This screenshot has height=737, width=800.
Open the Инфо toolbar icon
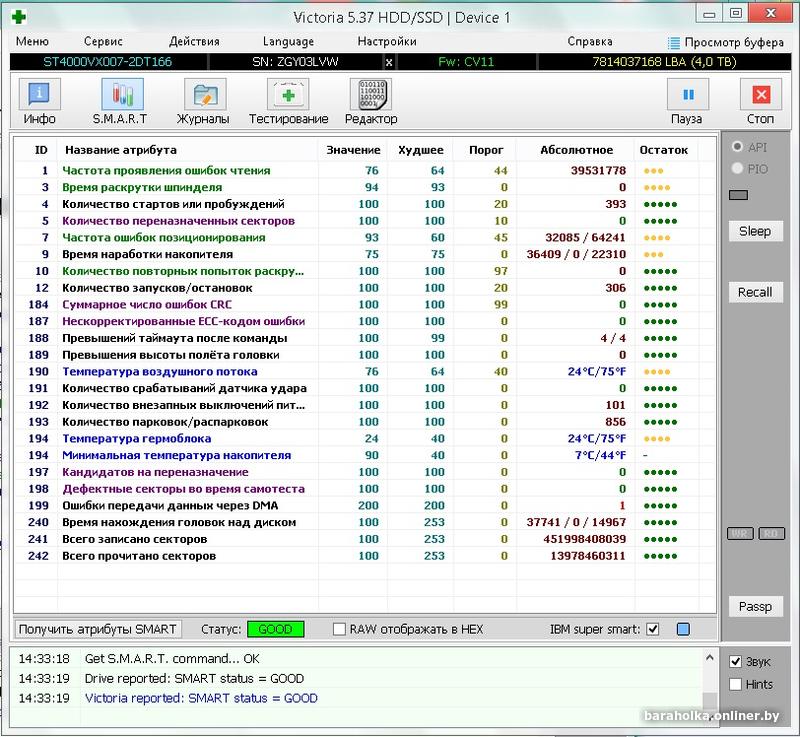point(39,94)
